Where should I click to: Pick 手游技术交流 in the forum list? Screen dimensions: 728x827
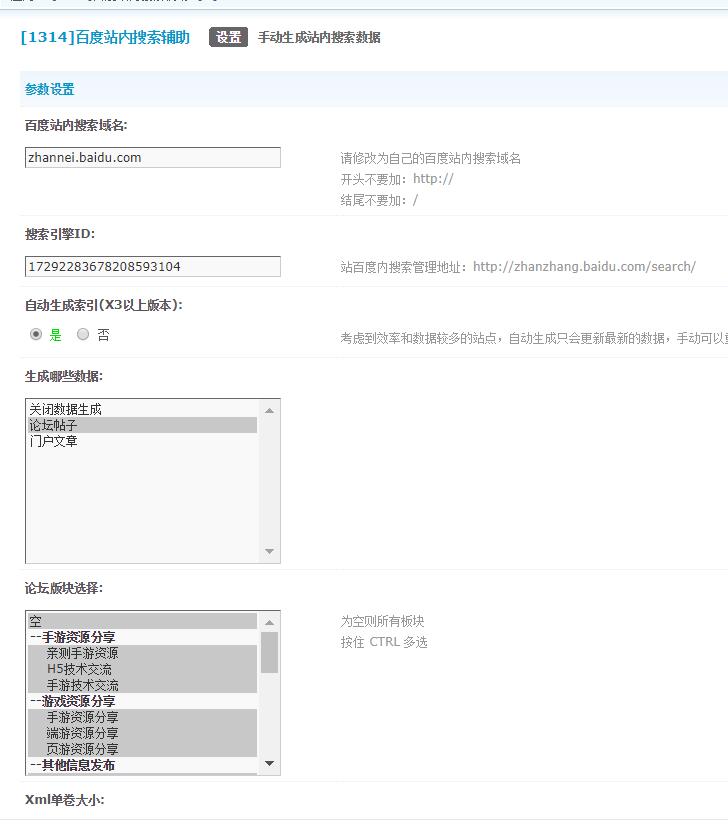(x=82, y=685)
